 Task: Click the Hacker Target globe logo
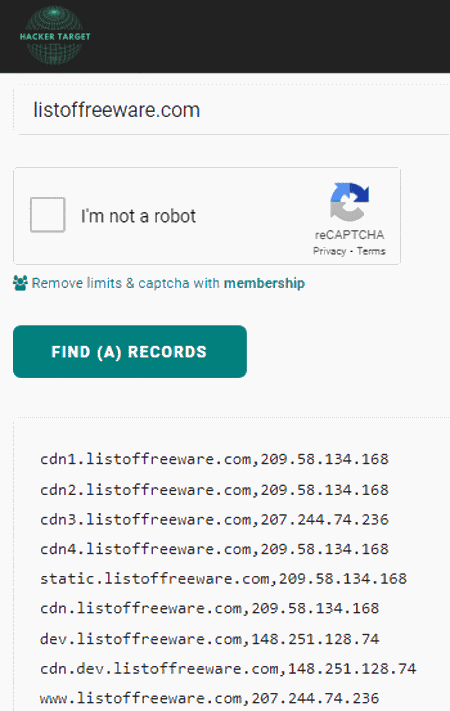click(55, 35)
